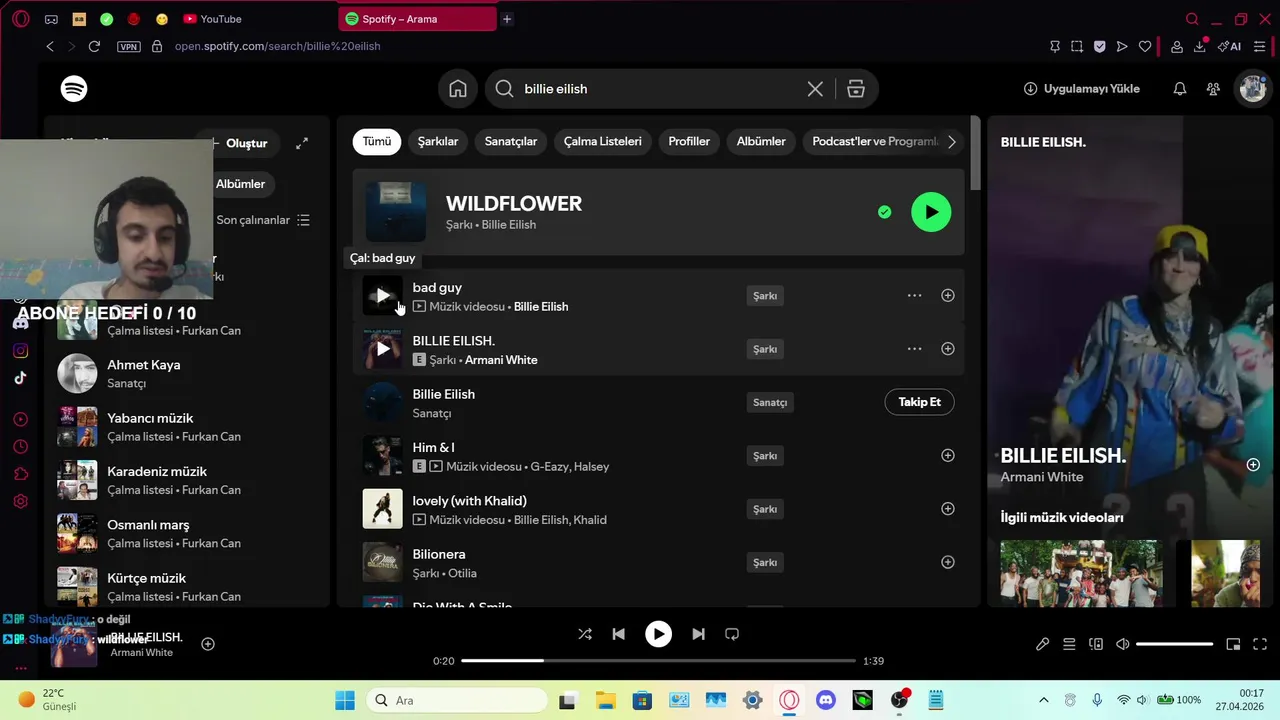Open Discord from the taskbar
Screen dimensions: 1280x720
pyautogui.click(x=826, y=700)
